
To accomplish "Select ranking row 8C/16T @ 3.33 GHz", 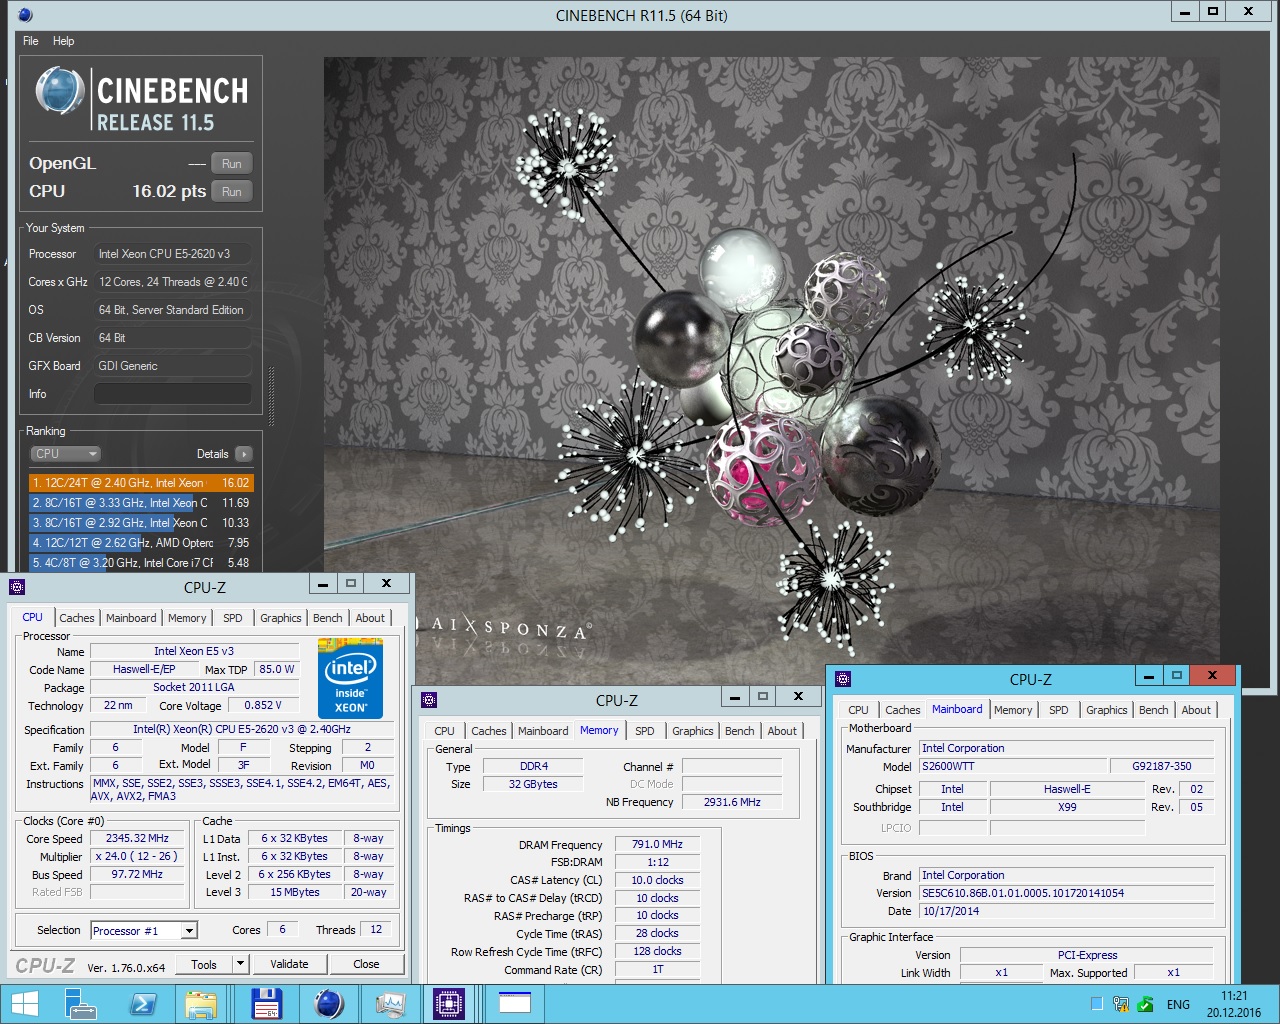I will [x=141, y=503].
